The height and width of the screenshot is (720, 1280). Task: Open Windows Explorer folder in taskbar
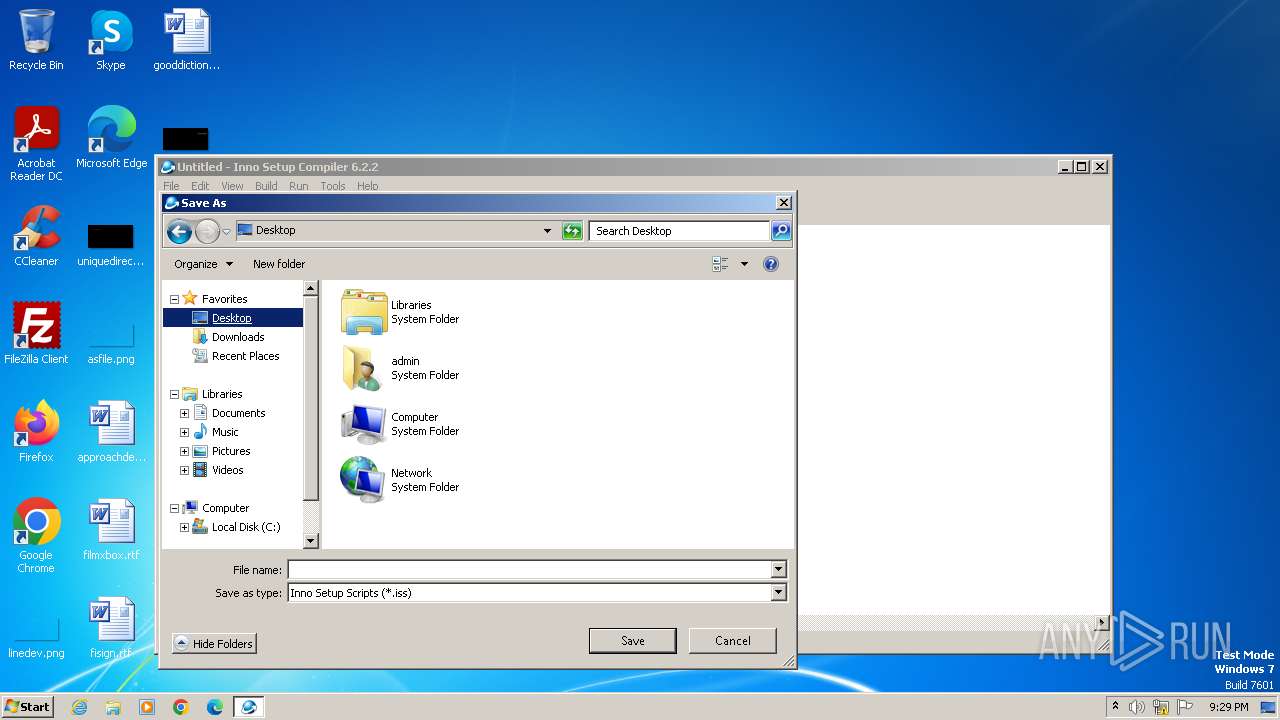113,707
